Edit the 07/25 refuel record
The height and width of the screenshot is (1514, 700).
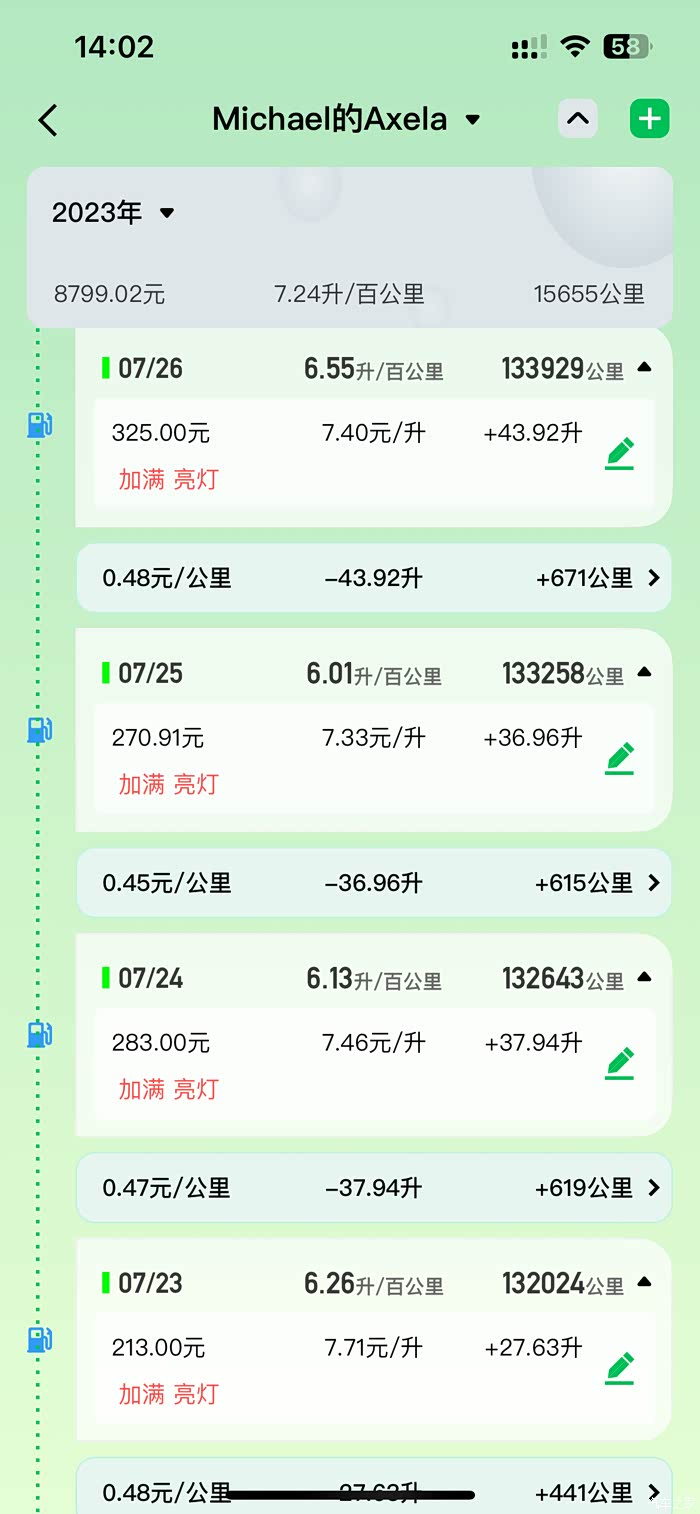pos(620,758)
